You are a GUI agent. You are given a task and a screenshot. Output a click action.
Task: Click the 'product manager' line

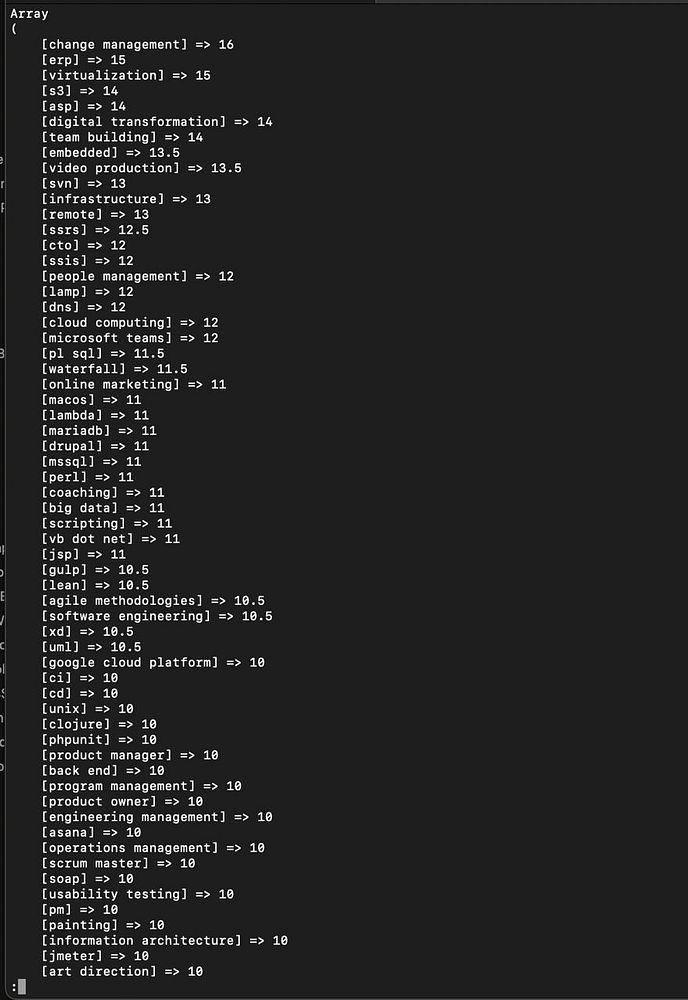(129, 755)
